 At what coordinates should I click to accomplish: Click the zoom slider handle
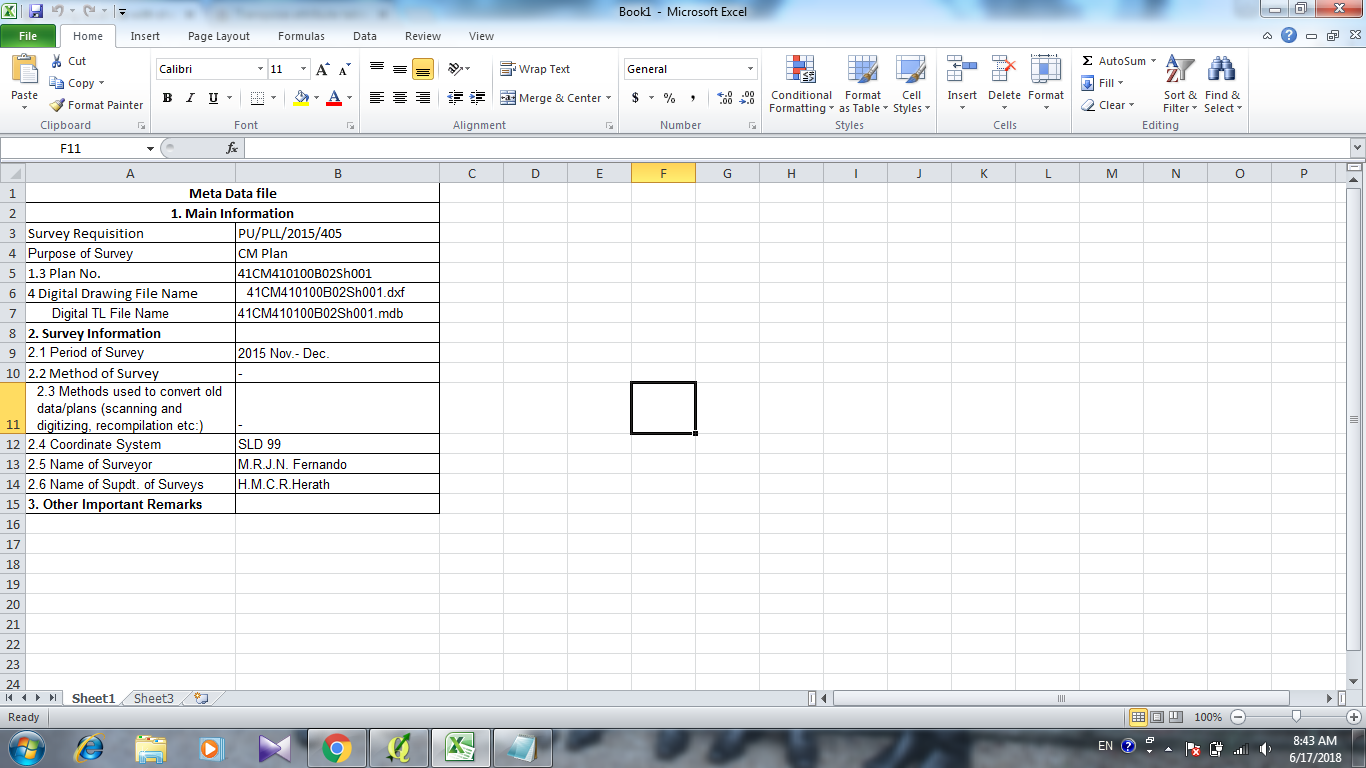(1296, 717)
